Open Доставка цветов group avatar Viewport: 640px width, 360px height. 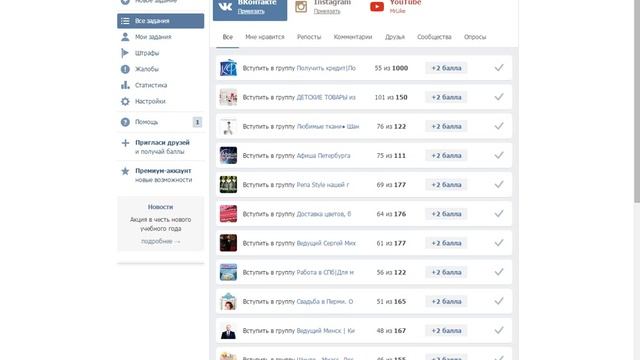coord(228,214)
